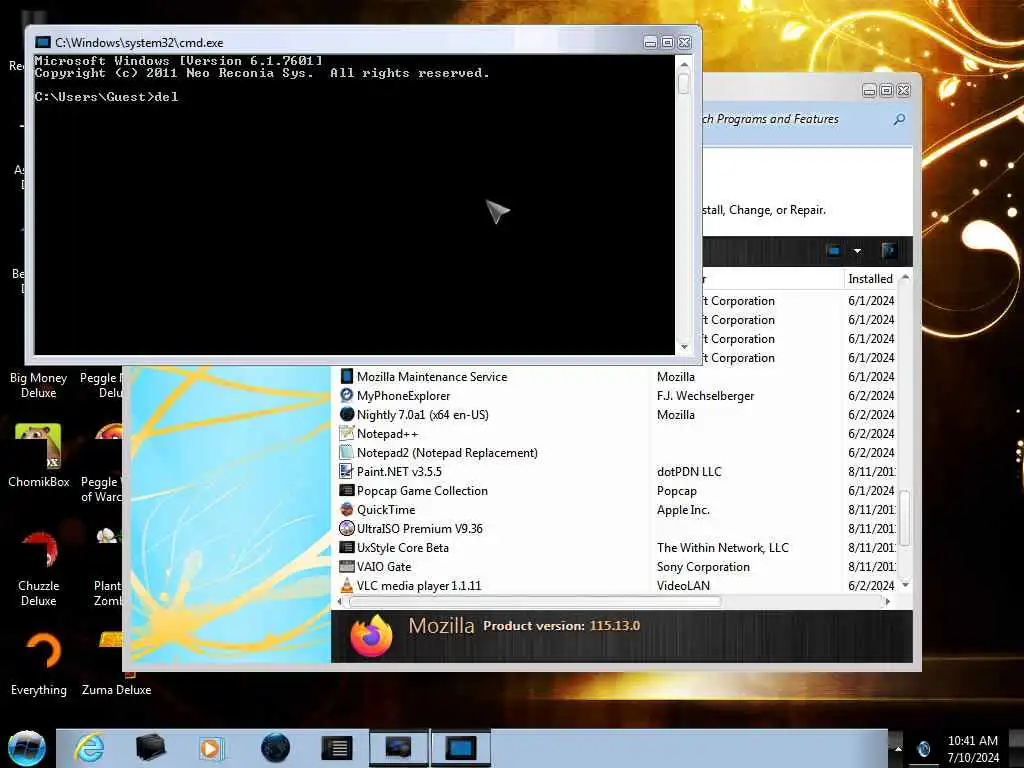Open the clock showing 10:41 AM

pos(972,741)
